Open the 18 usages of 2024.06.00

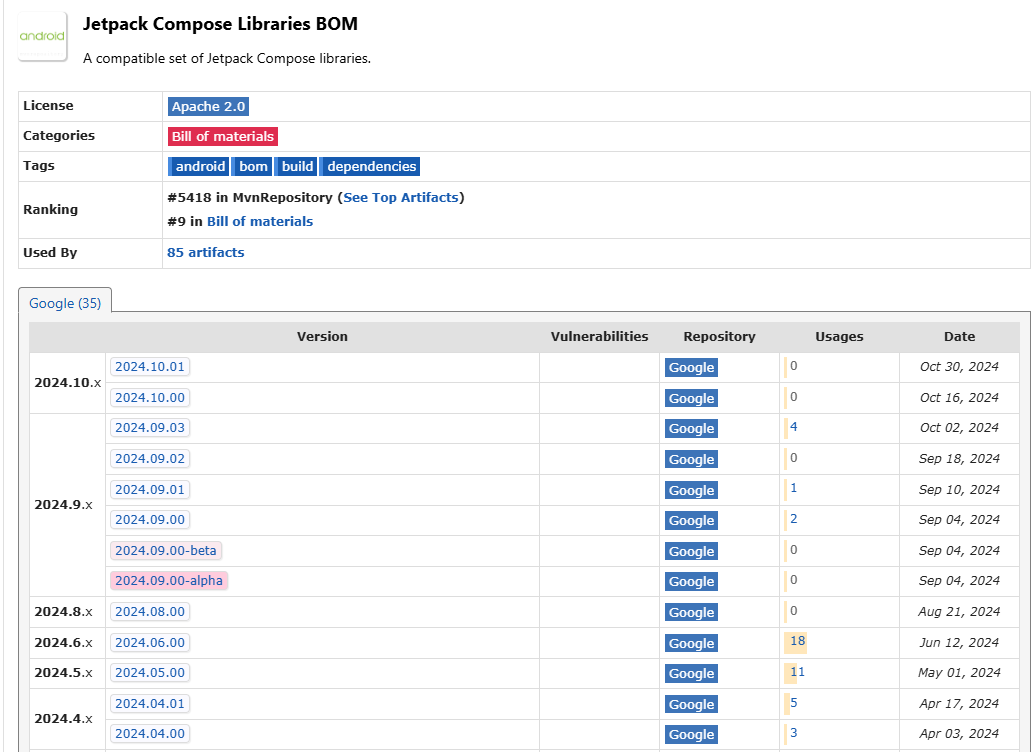pos(797,641)
